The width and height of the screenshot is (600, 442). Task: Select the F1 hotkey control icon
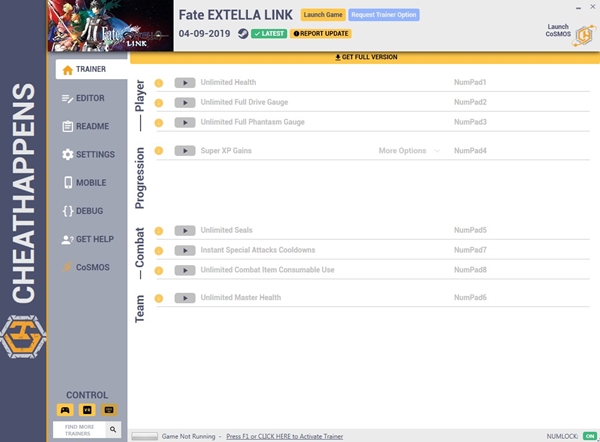coord(88,410)
